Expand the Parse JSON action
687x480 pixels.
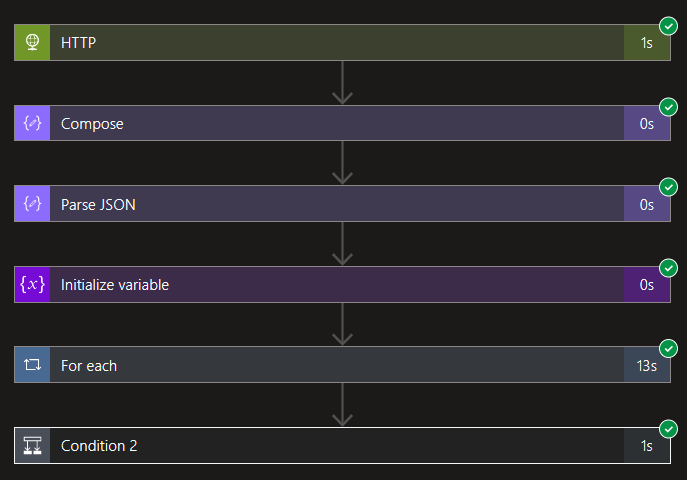(x=342, y=204)
